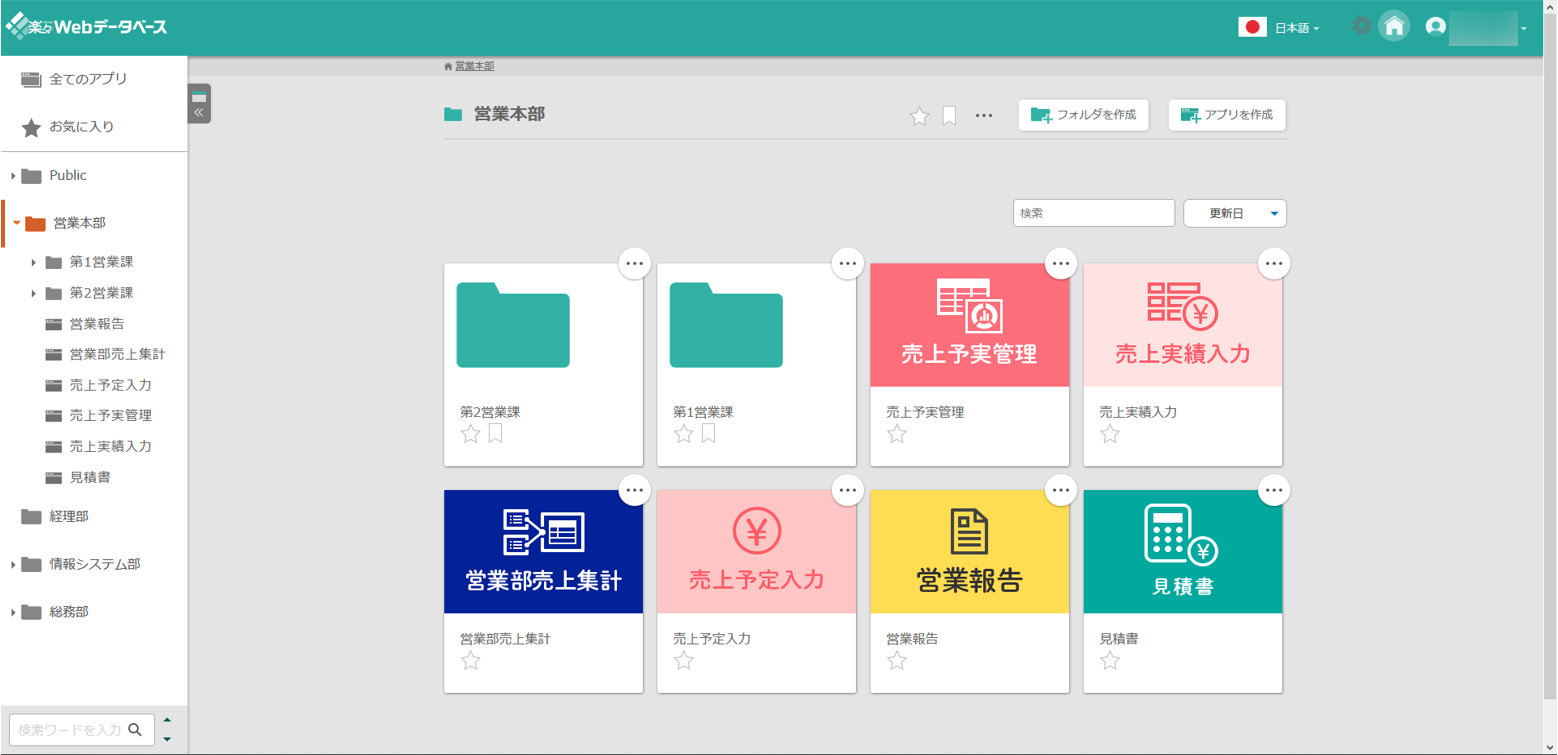Favorite the 売上予実管理 app with its star
The height and width of the screenshot is (755, 1558).
click(x=897, y=433)
